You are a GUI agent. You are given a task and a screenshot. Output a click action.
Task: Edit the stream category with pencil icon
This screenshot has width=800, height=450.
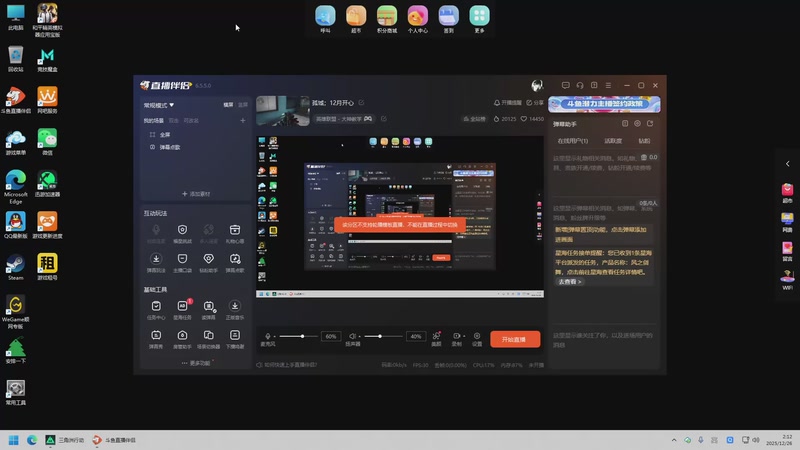coord(384,119)
